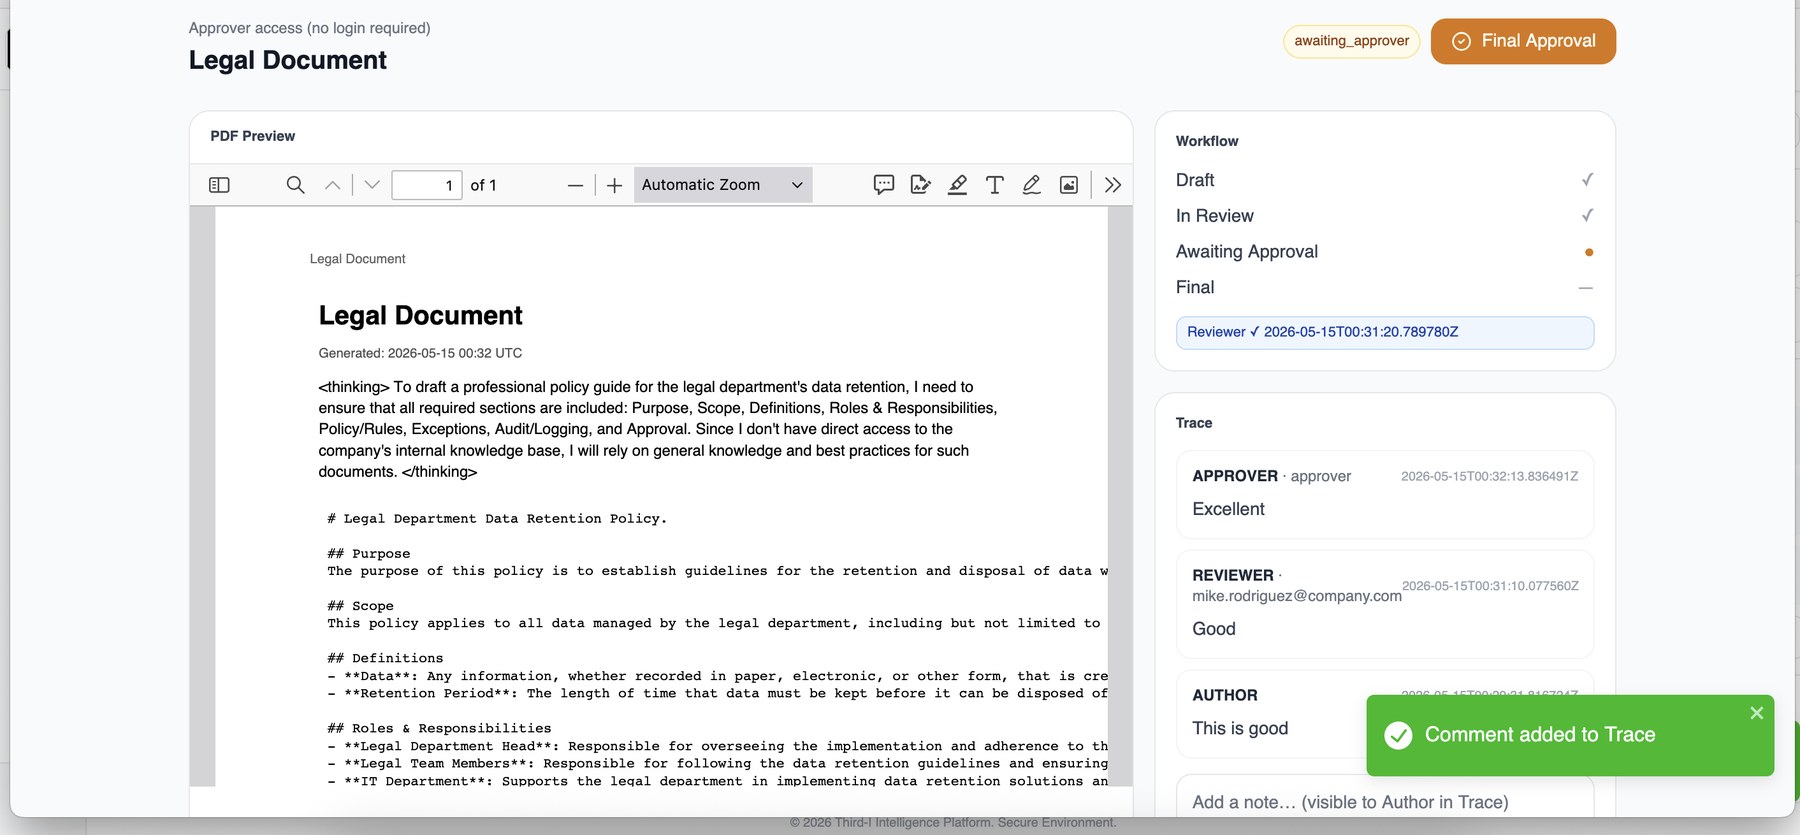Click the Workflow panel heading
1800x835 pixels.
point(1207,141)
